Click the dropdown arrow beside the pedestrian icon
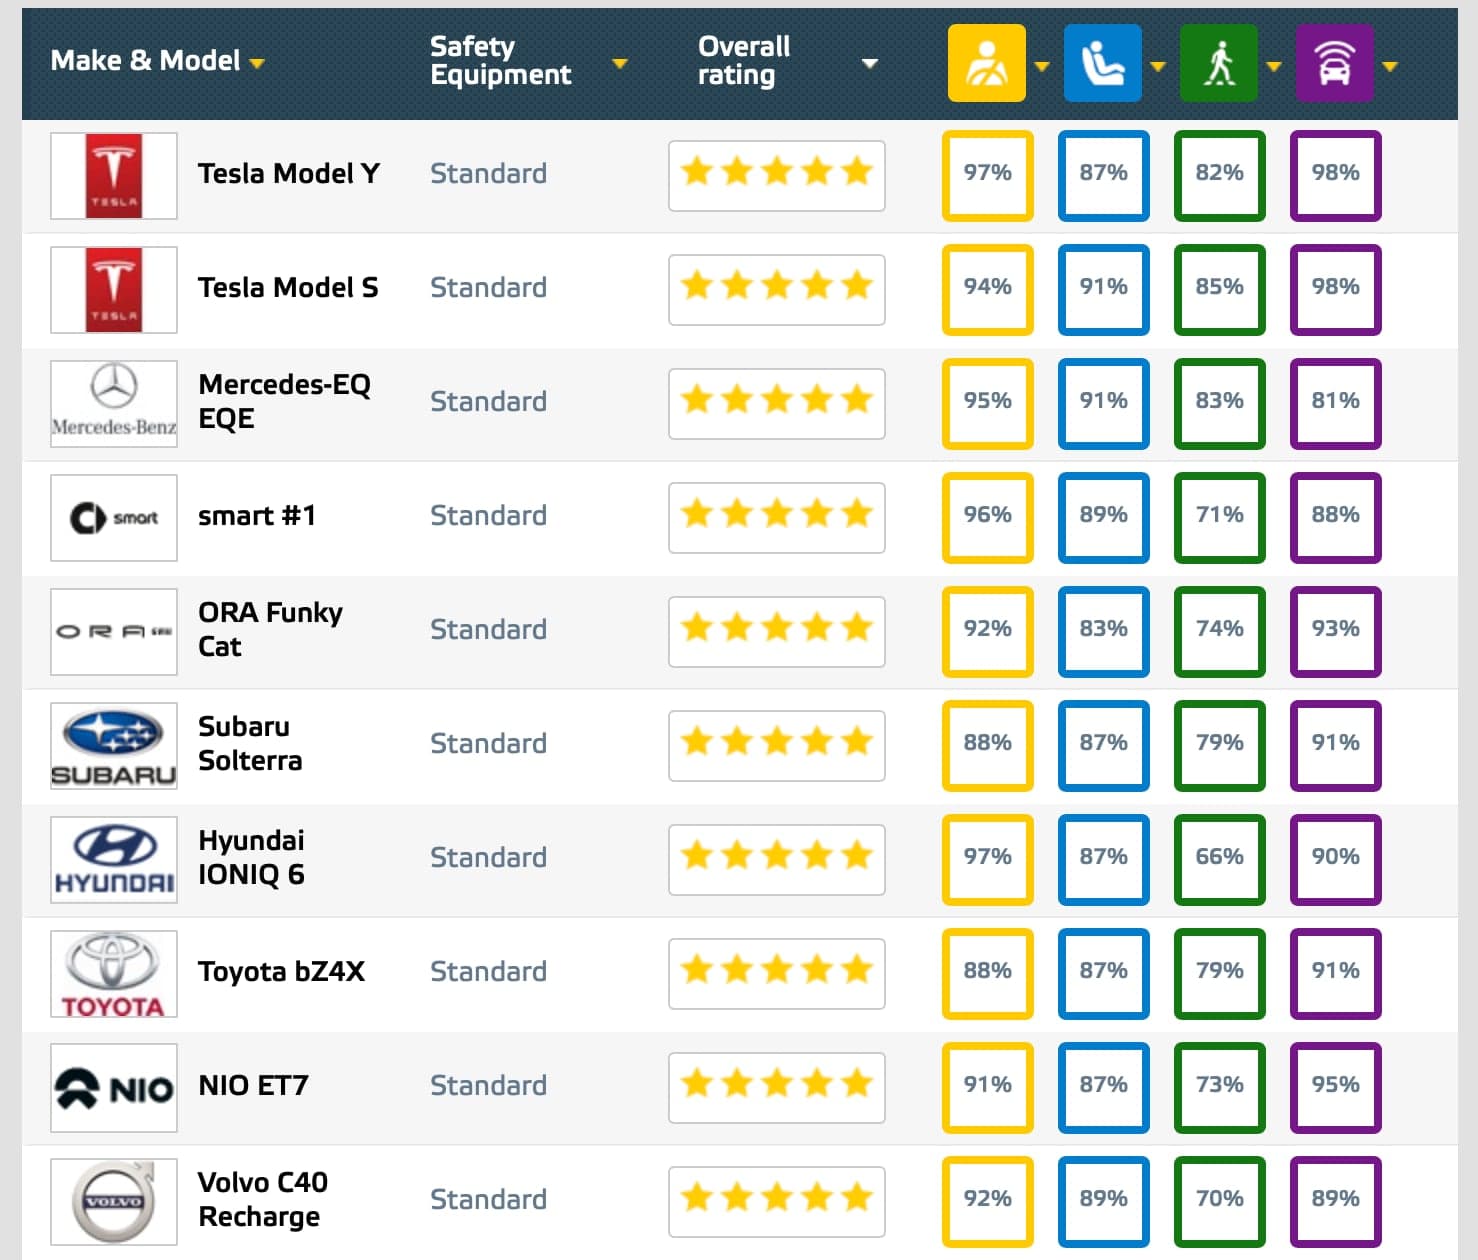1478x1260 pixels. pos(1274,67)
